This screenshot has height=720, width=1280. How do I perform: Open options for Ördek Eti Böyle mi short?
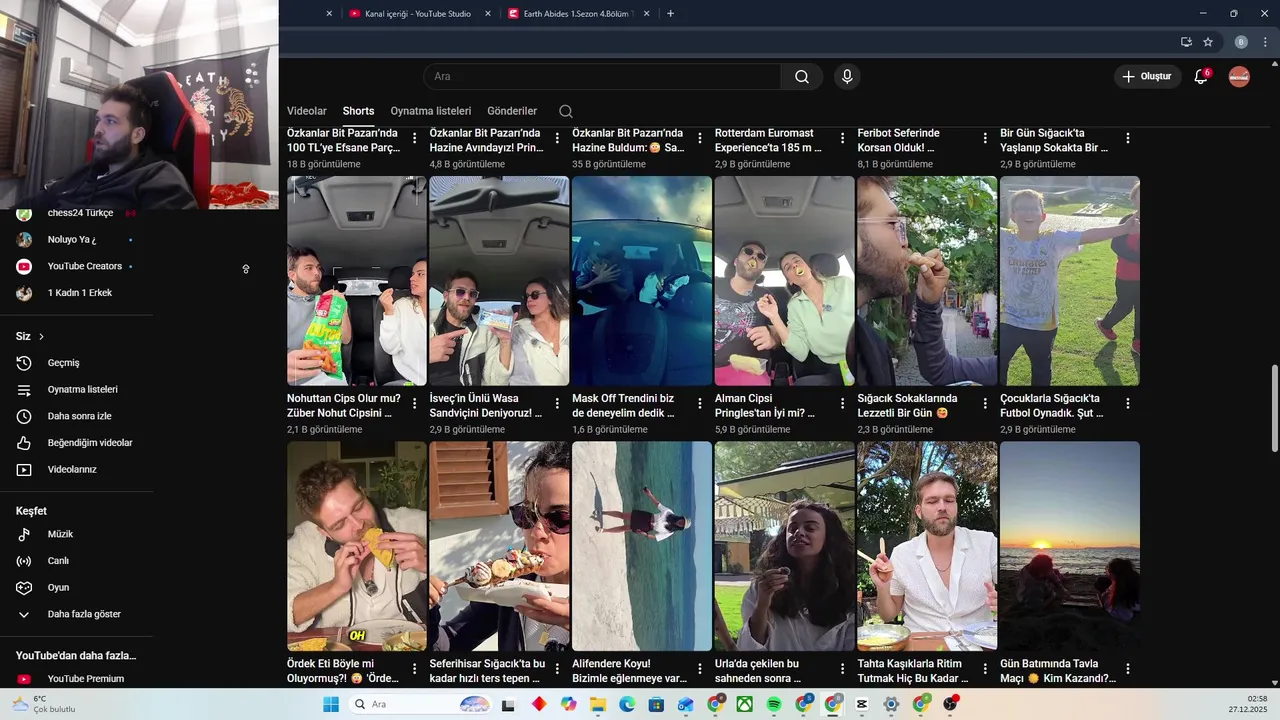[415, 669]
